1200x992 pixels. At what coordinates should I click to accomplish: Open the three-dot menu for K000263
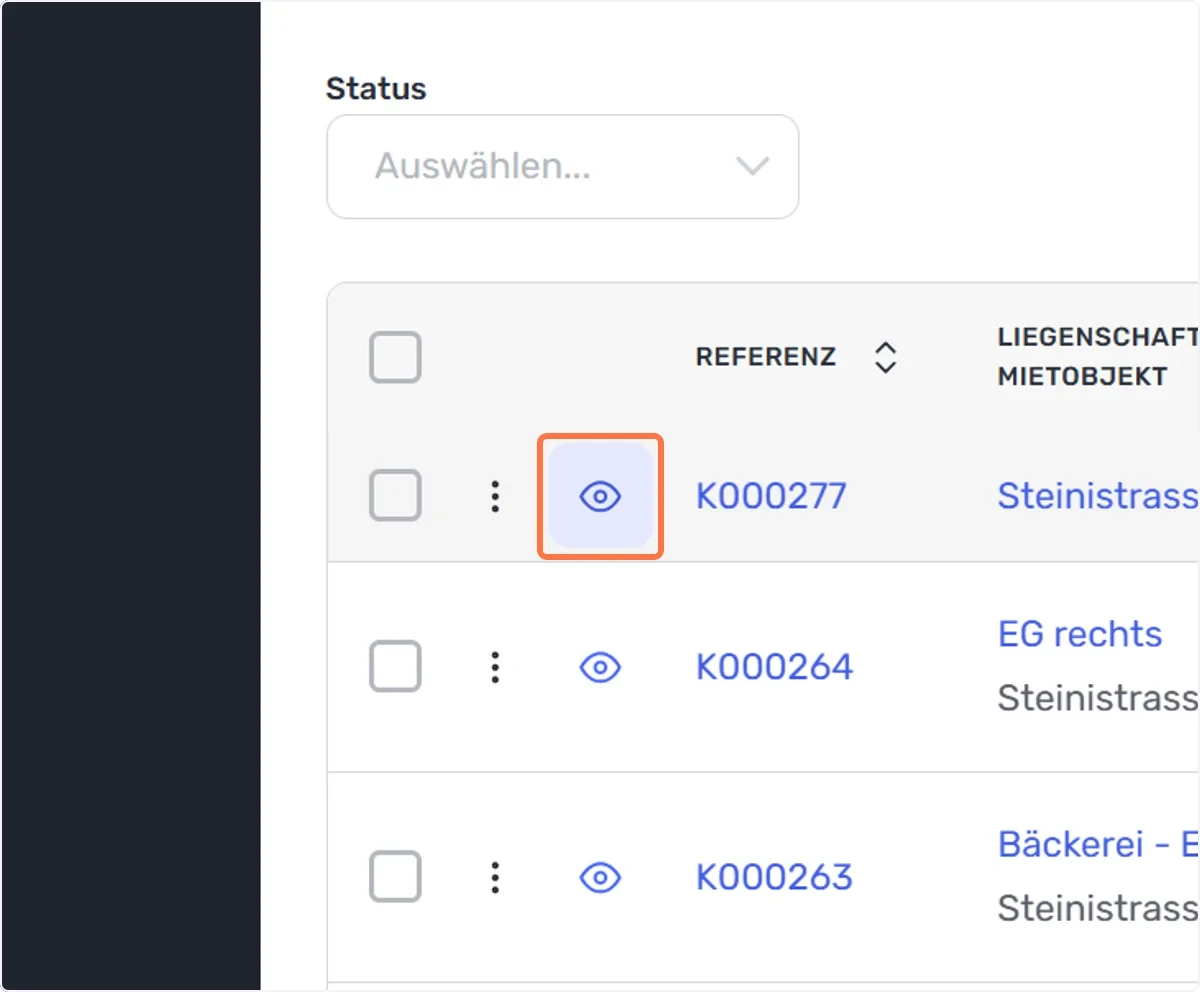click(x=495, y=878)
